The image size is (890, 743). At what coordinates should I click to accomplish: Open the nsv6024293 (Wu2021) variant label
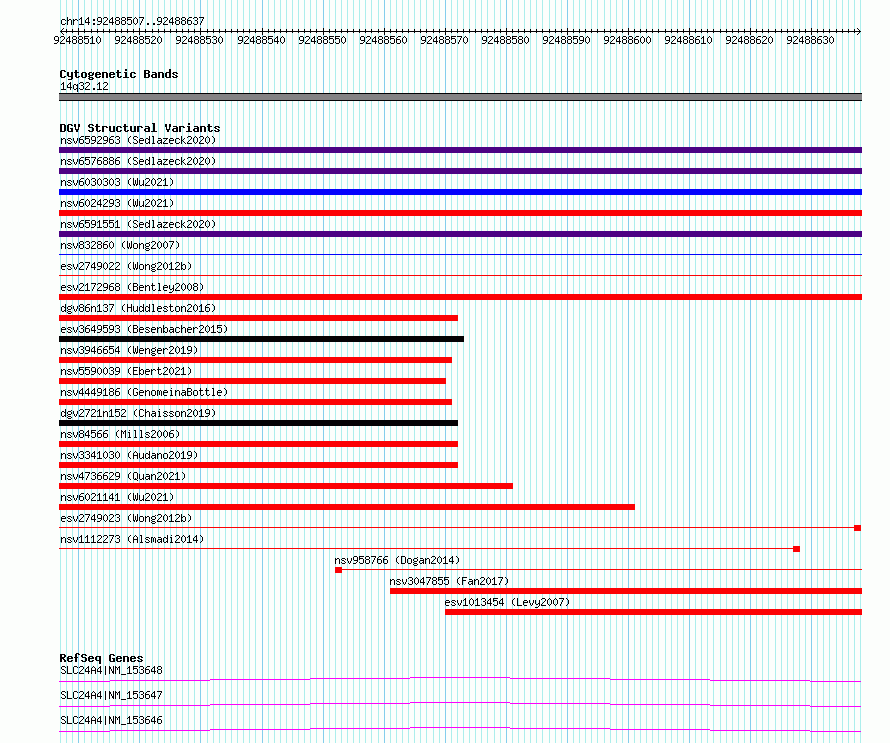[x=117, y=203]
